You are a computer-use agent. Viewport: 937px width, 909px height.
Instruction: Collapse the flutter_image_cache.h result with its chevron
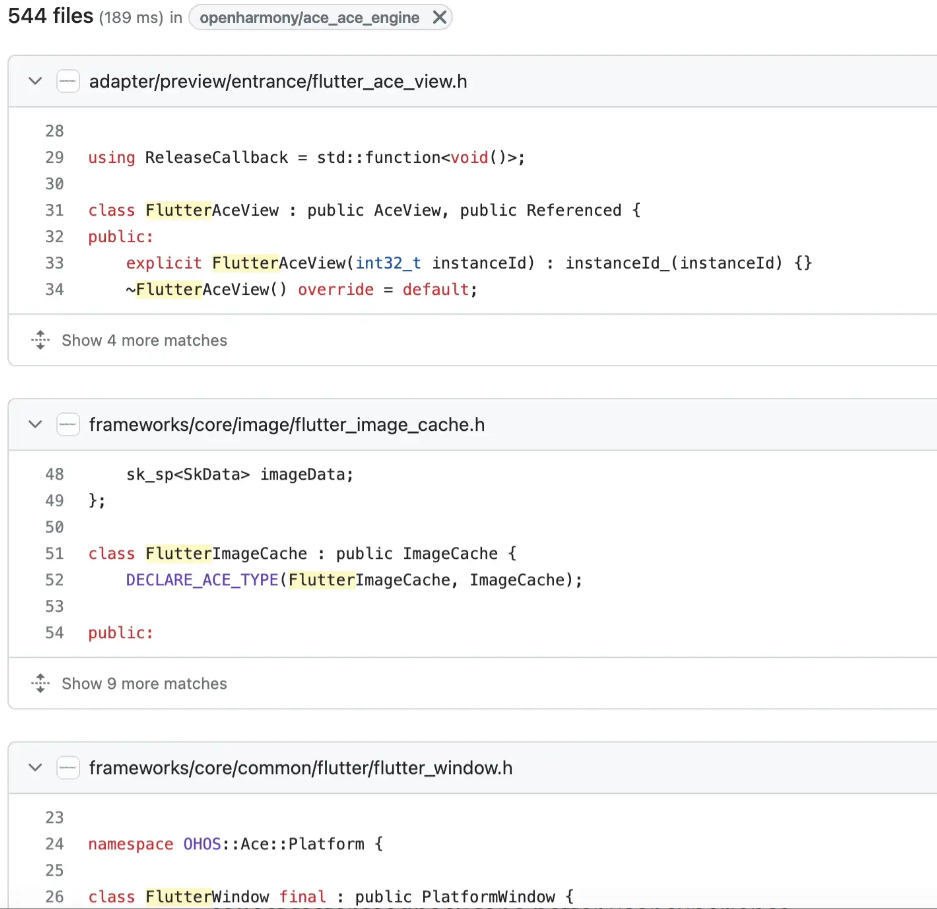[x=35, y=425]
